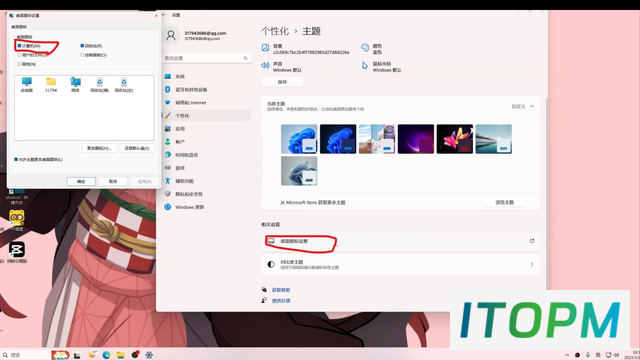
Task: Toggle 允许主题更改桌面图标(L) checkbox
Action: click(16, 159)
